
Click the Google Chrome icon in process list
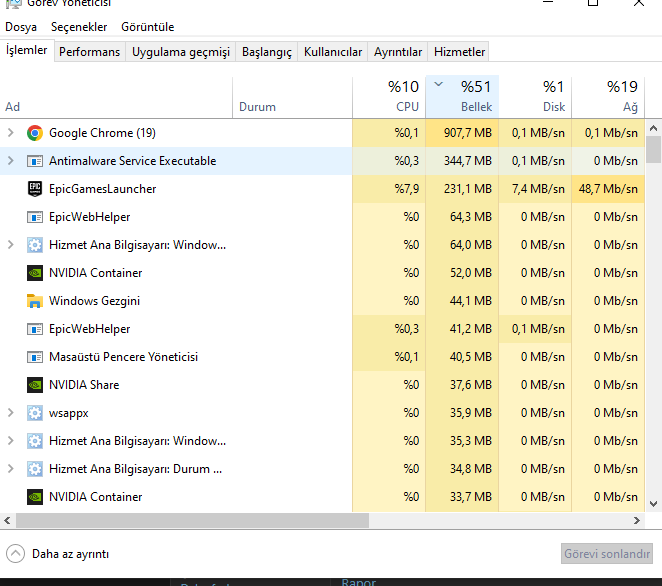(35, 133)
